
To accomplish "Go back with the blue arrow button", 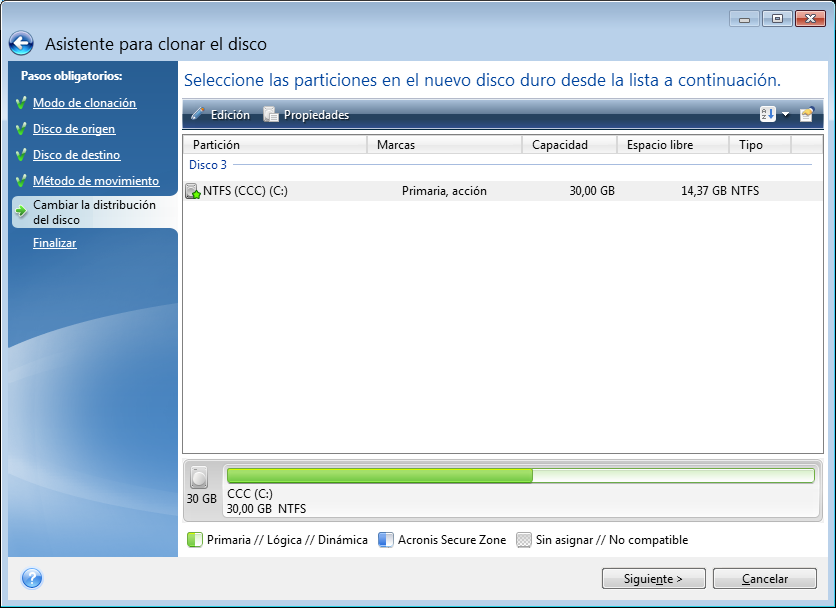I will tap(21, 44).
